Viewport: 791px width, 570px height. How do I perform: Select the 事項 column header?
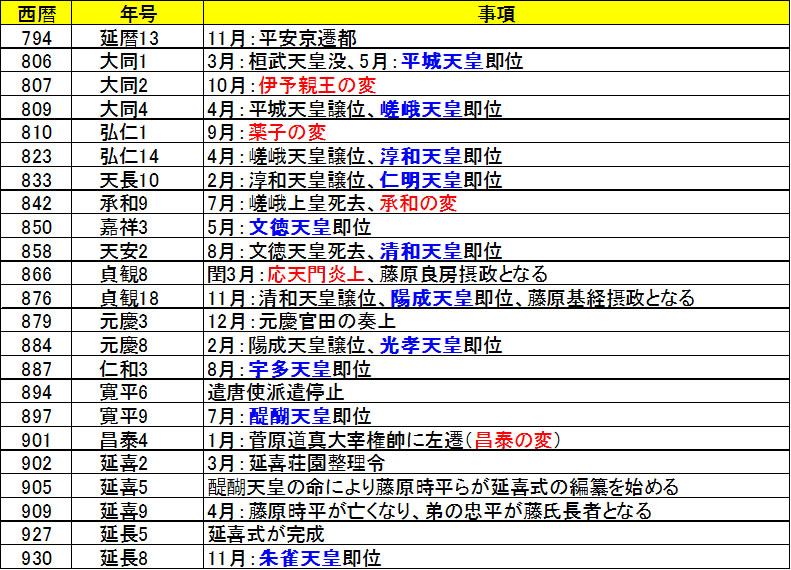coord(494,14)
